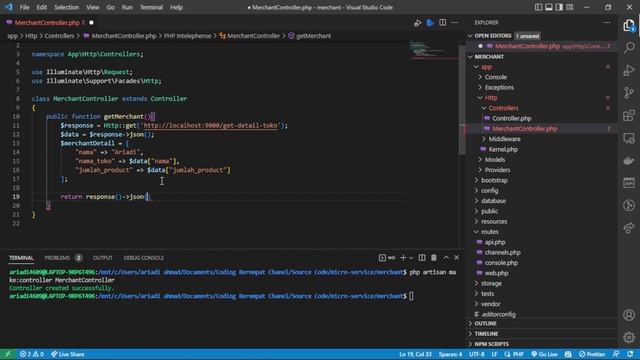
Task: Click getMerchant in the breadcrumb
Action: point(313,36)
